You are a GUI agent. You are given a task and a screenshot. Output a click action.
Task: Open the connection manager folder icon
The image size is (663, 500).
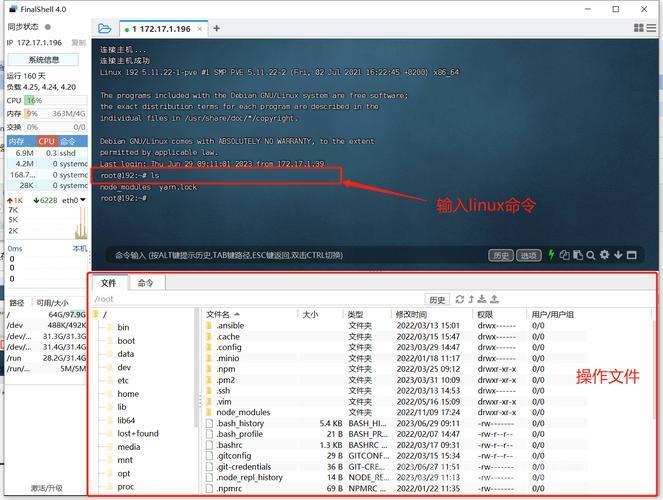point(104,29)
